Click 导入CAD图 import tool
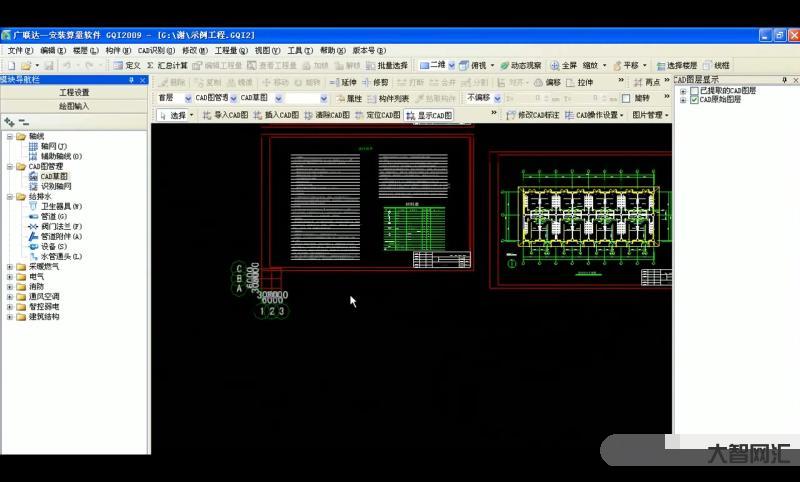The height and width of the screenshot is (482, 800). (x=225, y=115)
